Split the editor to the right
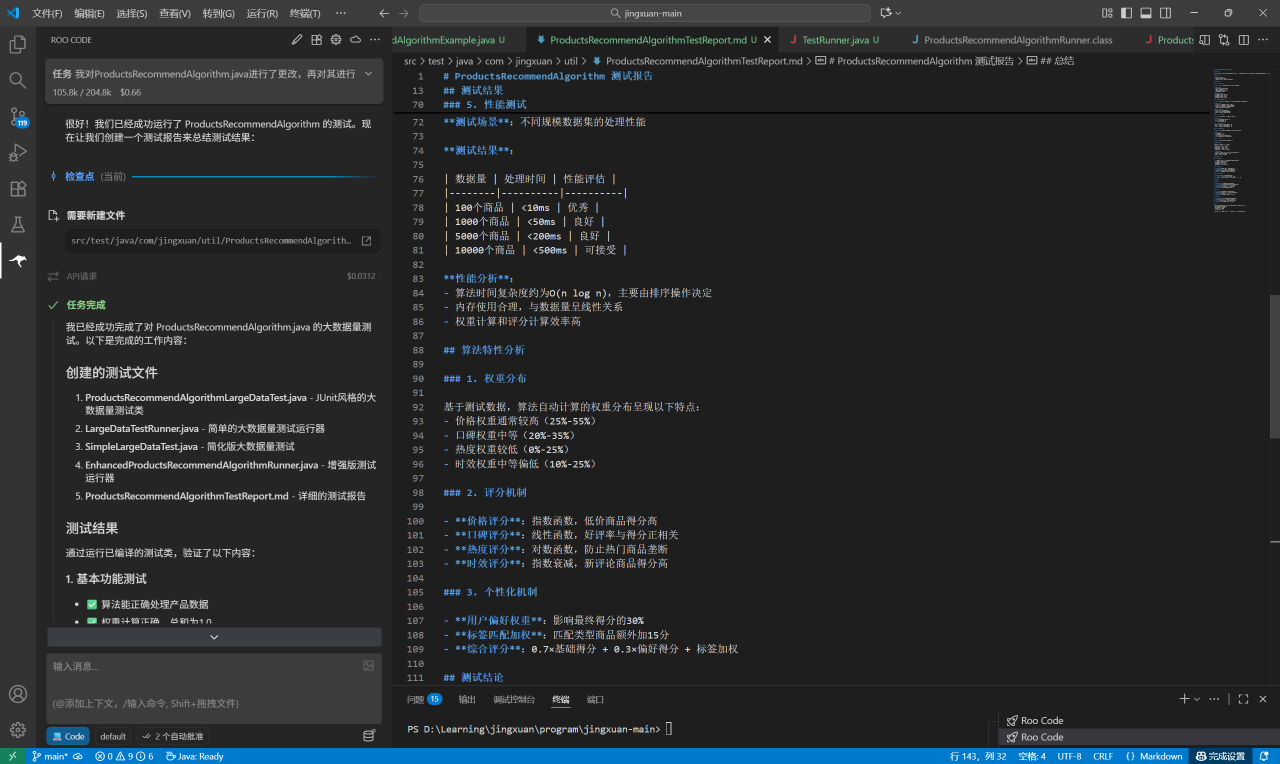Screen dimensions: 1280x764 tap(1242, 40)
